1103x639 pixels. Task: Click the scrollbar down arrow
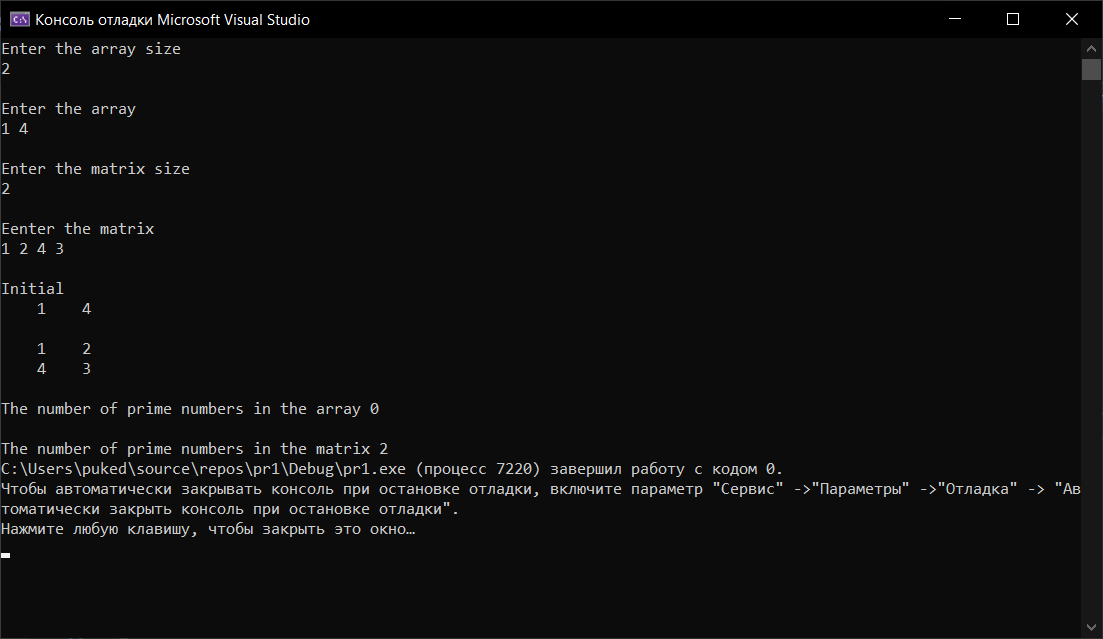[1091, 628]
